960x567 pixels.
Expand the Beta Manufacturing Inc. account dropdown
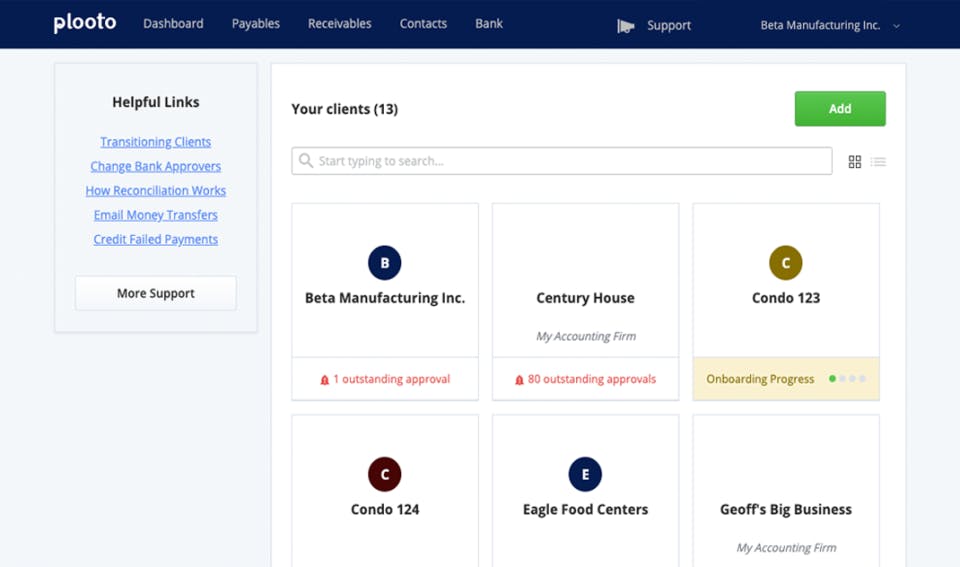tap(896, 26)
